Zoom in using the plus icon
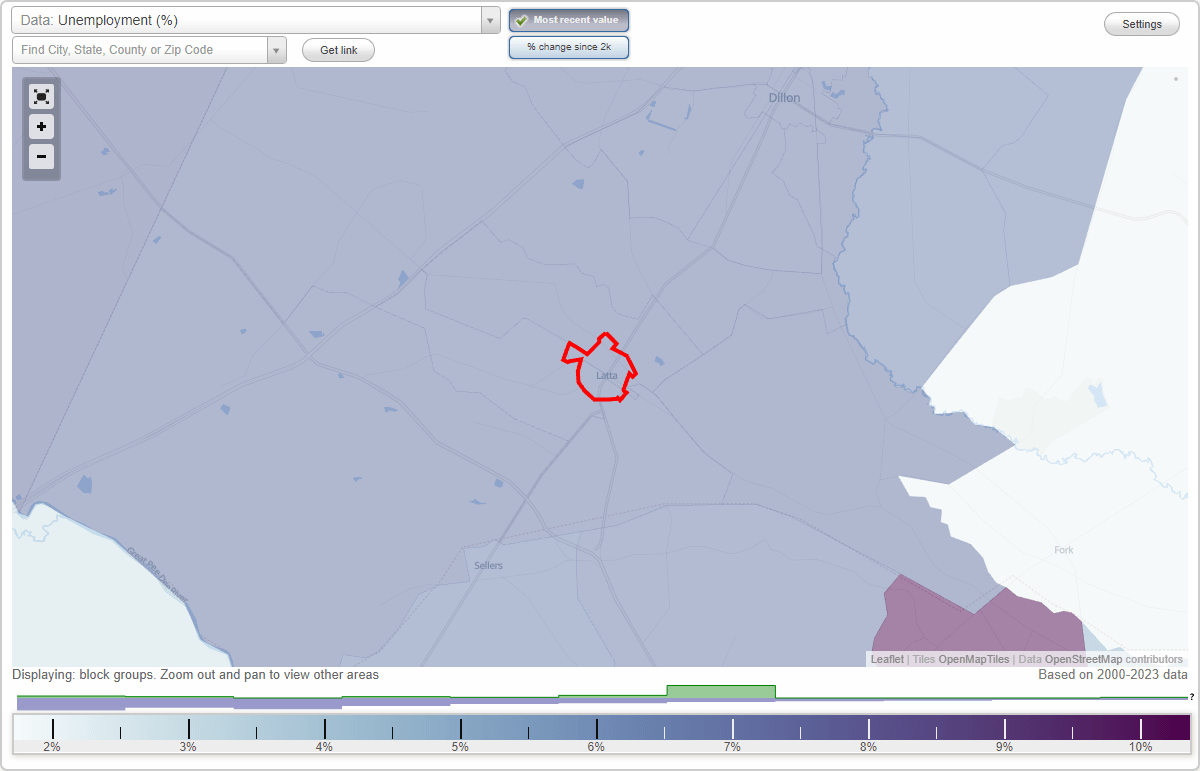 coord(41,127)
